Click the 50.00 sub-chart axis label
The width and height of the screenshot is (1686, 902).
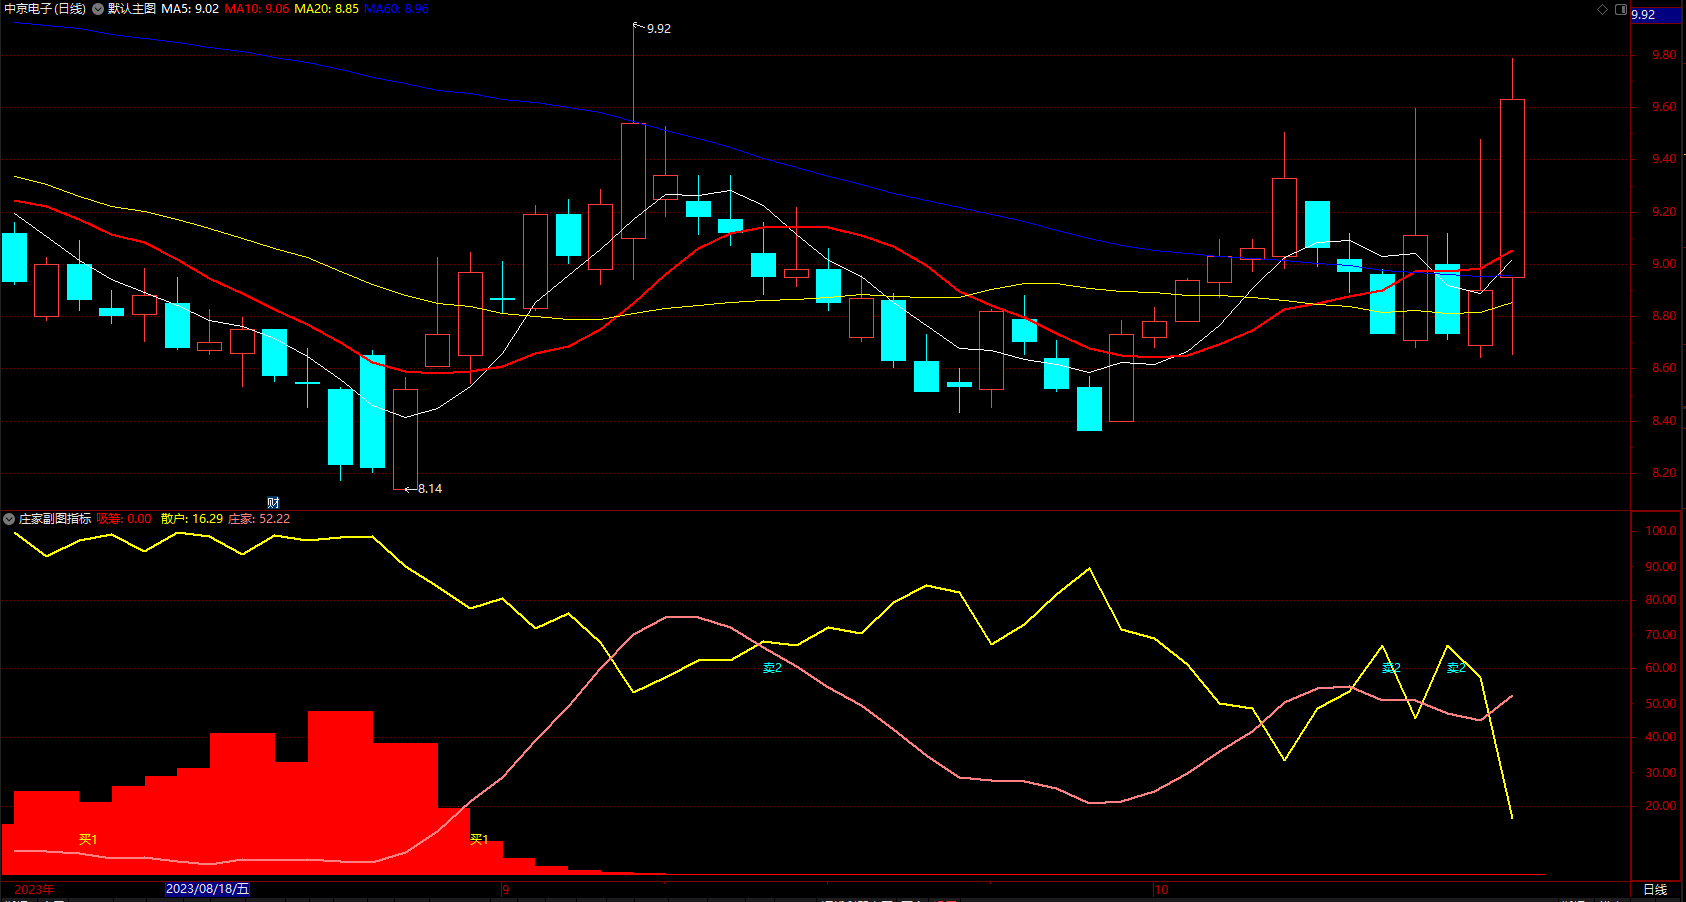(x=1661, y=704)
